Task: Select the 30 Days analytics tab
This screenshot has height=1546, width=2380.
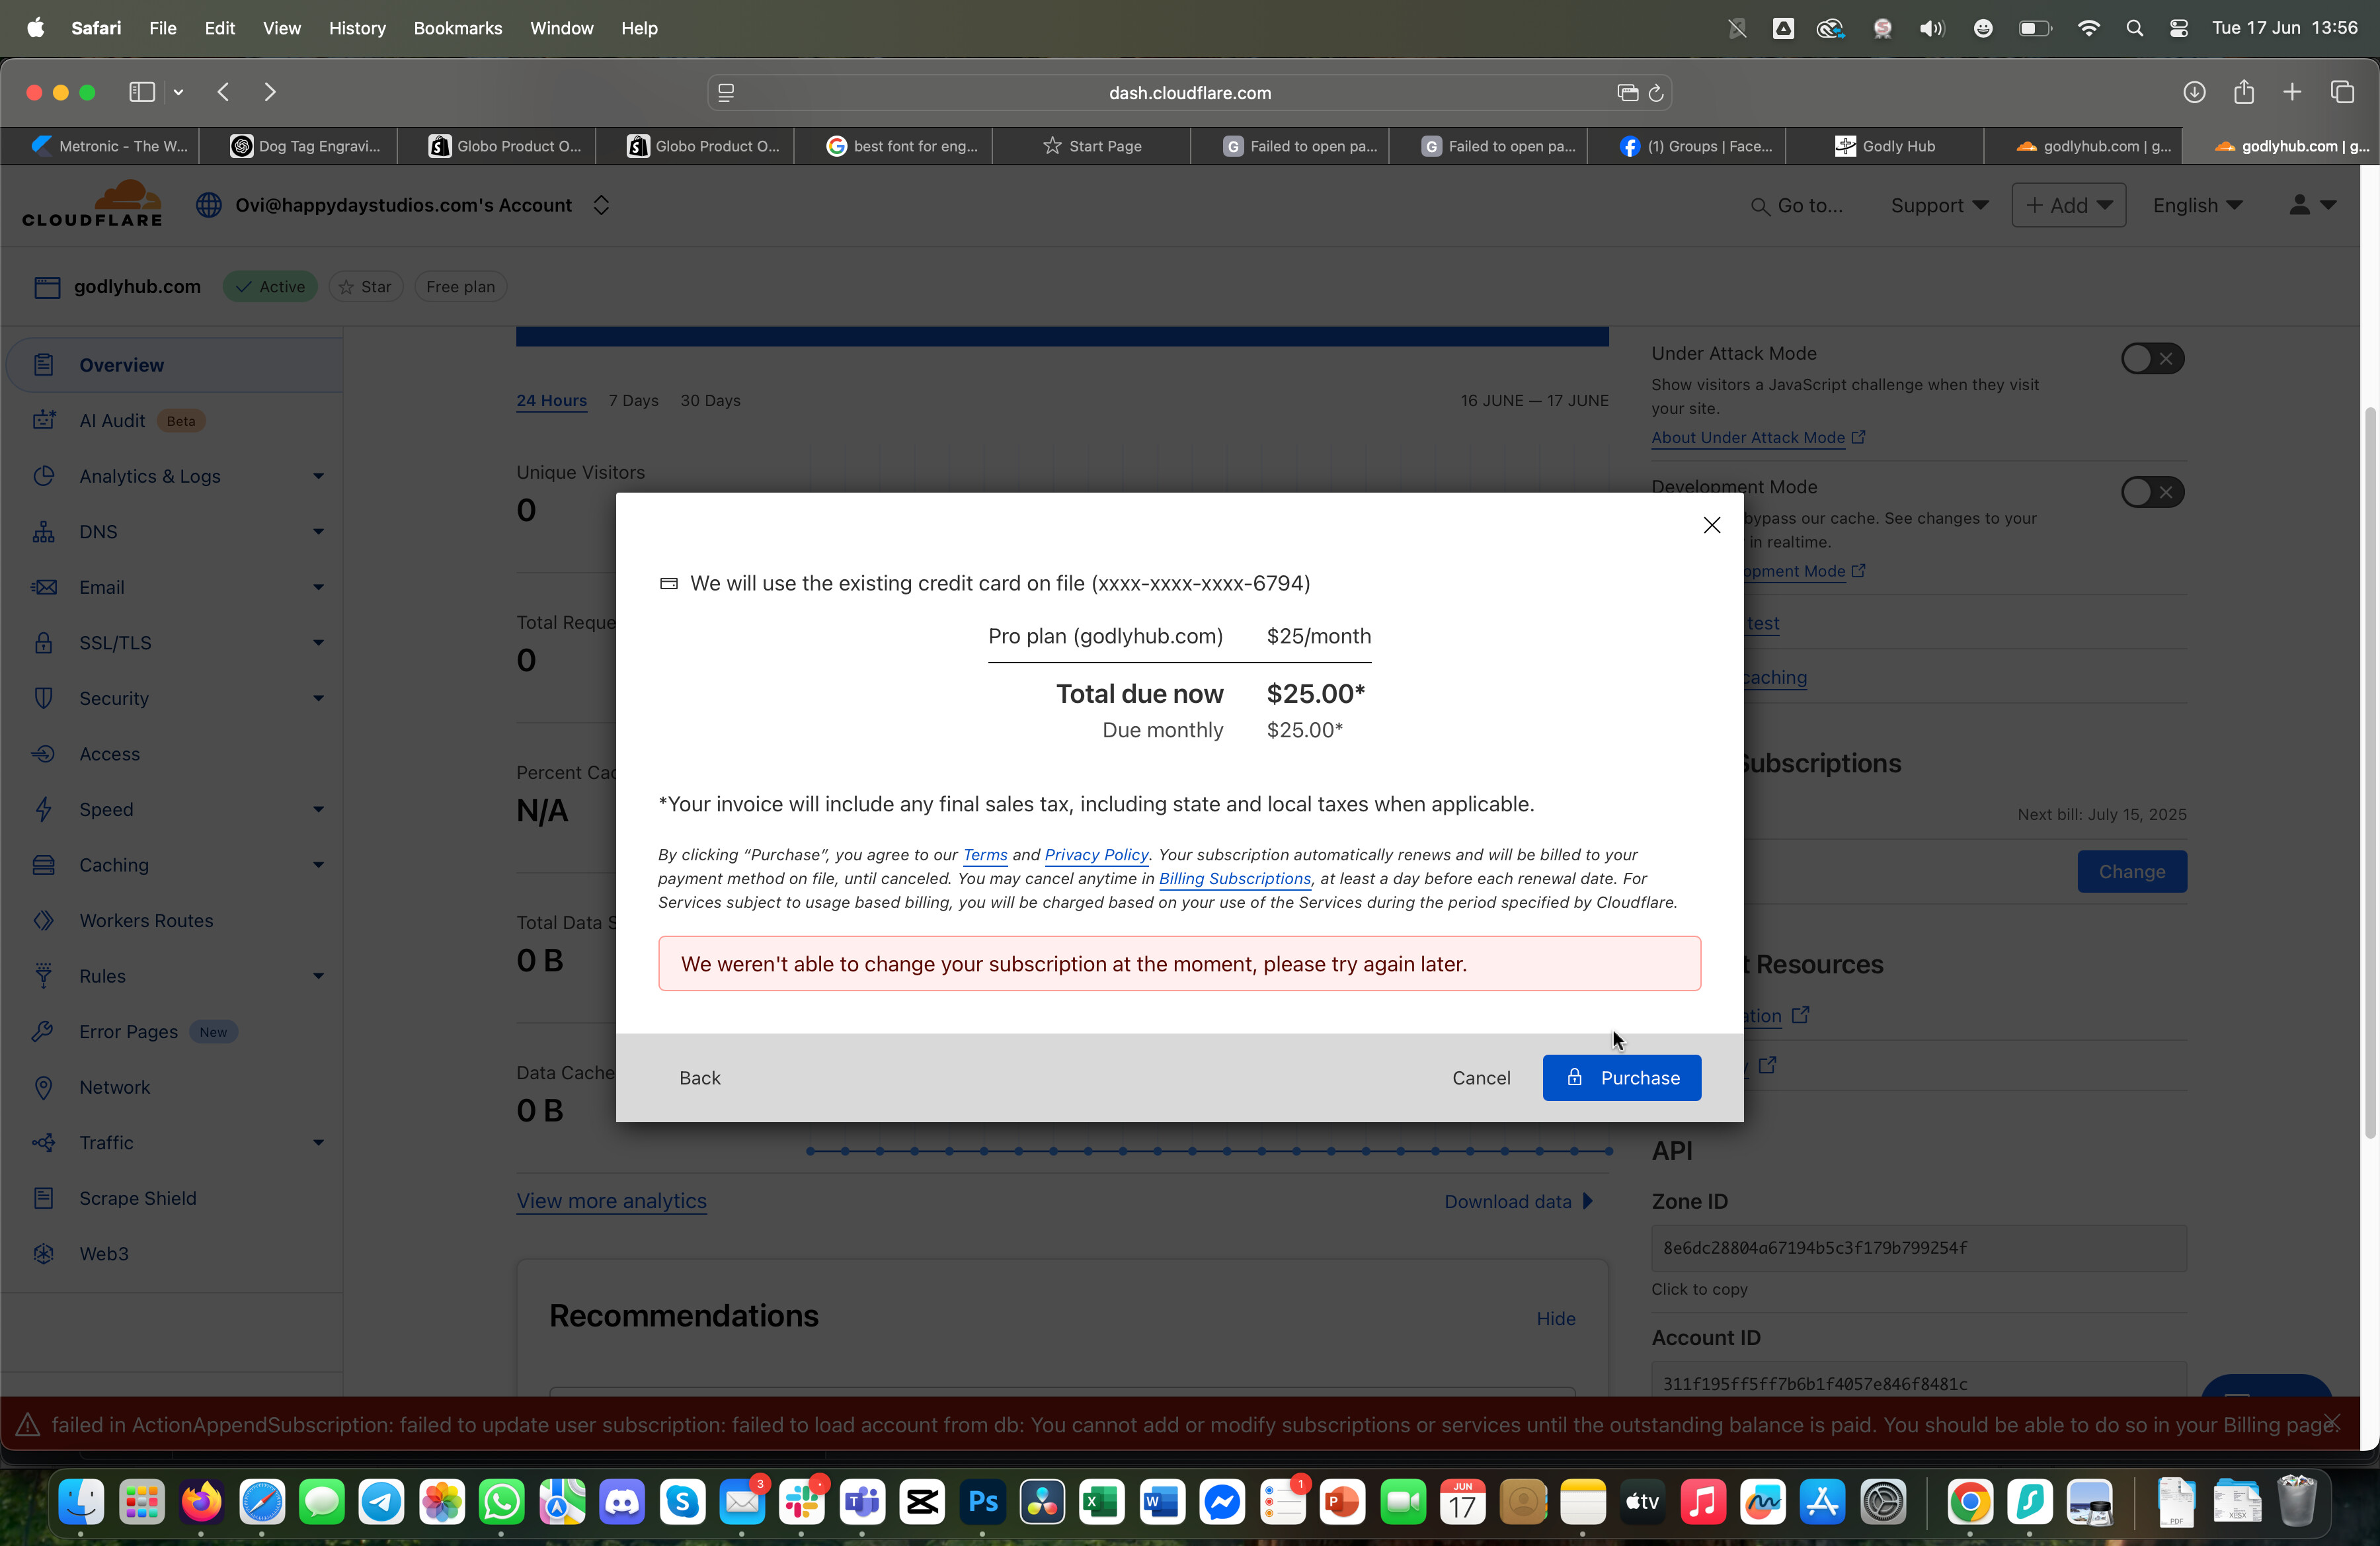Action: tap(710, 400)
